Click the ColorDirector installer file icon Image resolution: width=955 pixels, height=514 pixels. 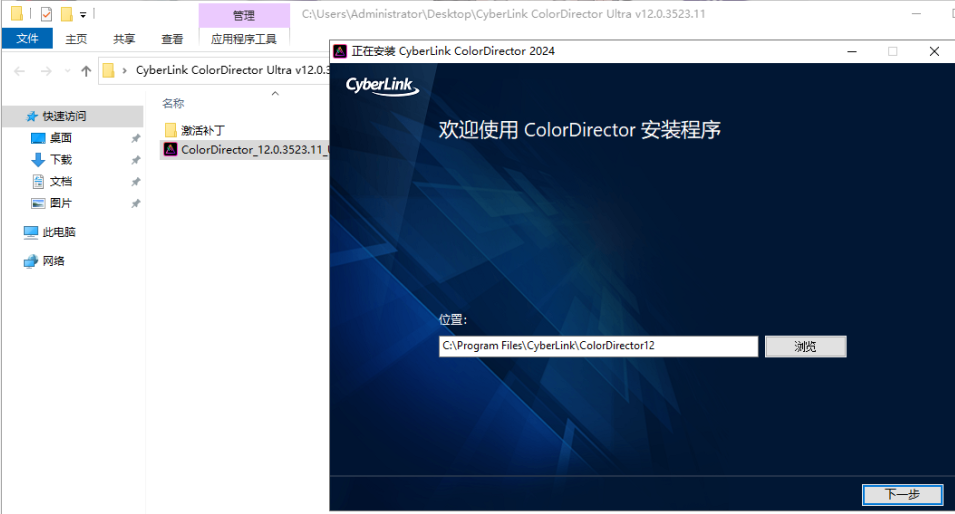pyautogui.click(x=171, y=149)
